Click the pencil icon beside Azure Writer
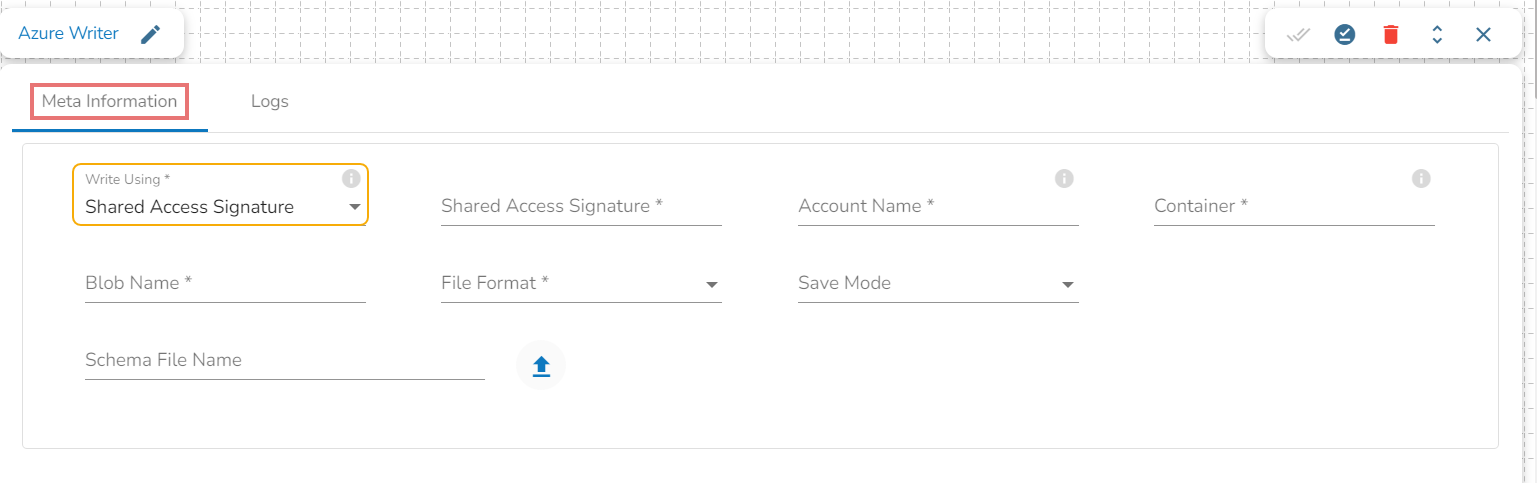The image size is (1537, 483). (150, 34)
